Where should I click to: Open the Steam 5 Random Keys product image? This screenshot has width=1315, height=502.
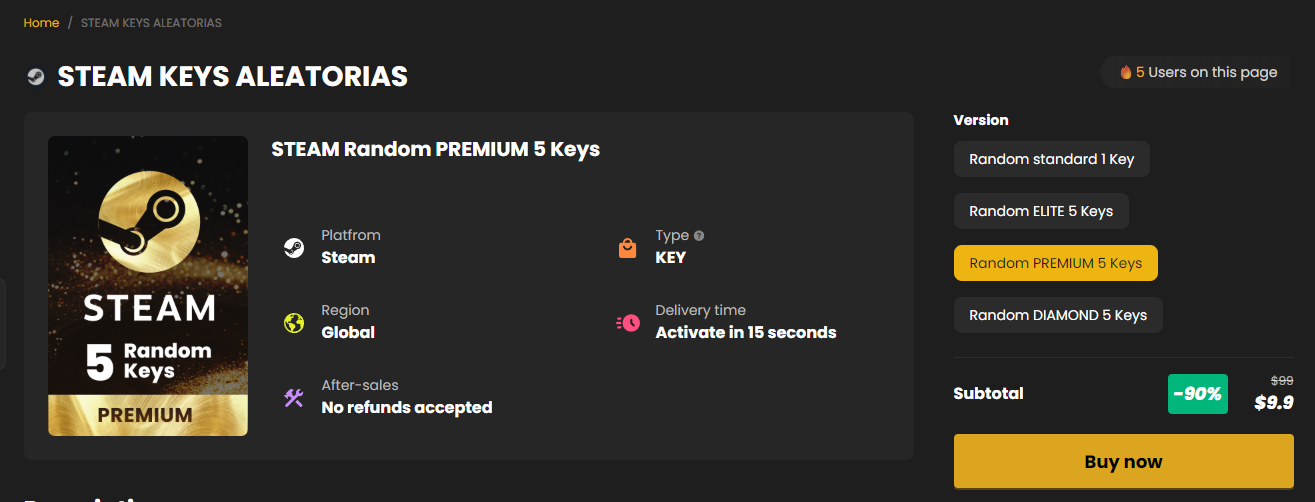148,286
